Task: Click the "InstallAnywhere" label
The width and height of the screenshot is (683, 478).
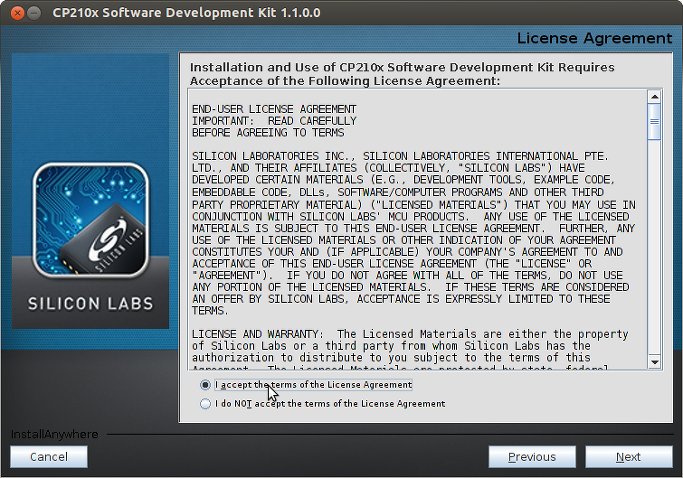Action: point(54,434)
